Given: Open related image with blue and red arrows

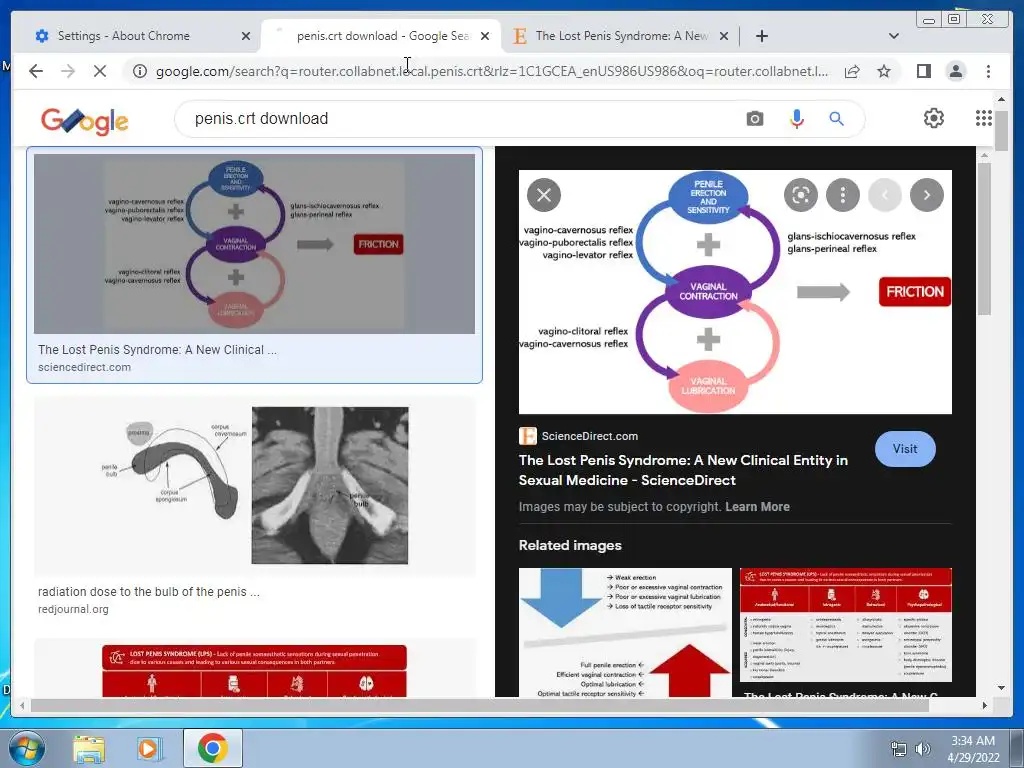Looking at the screenshot, I should pos(625,632).
